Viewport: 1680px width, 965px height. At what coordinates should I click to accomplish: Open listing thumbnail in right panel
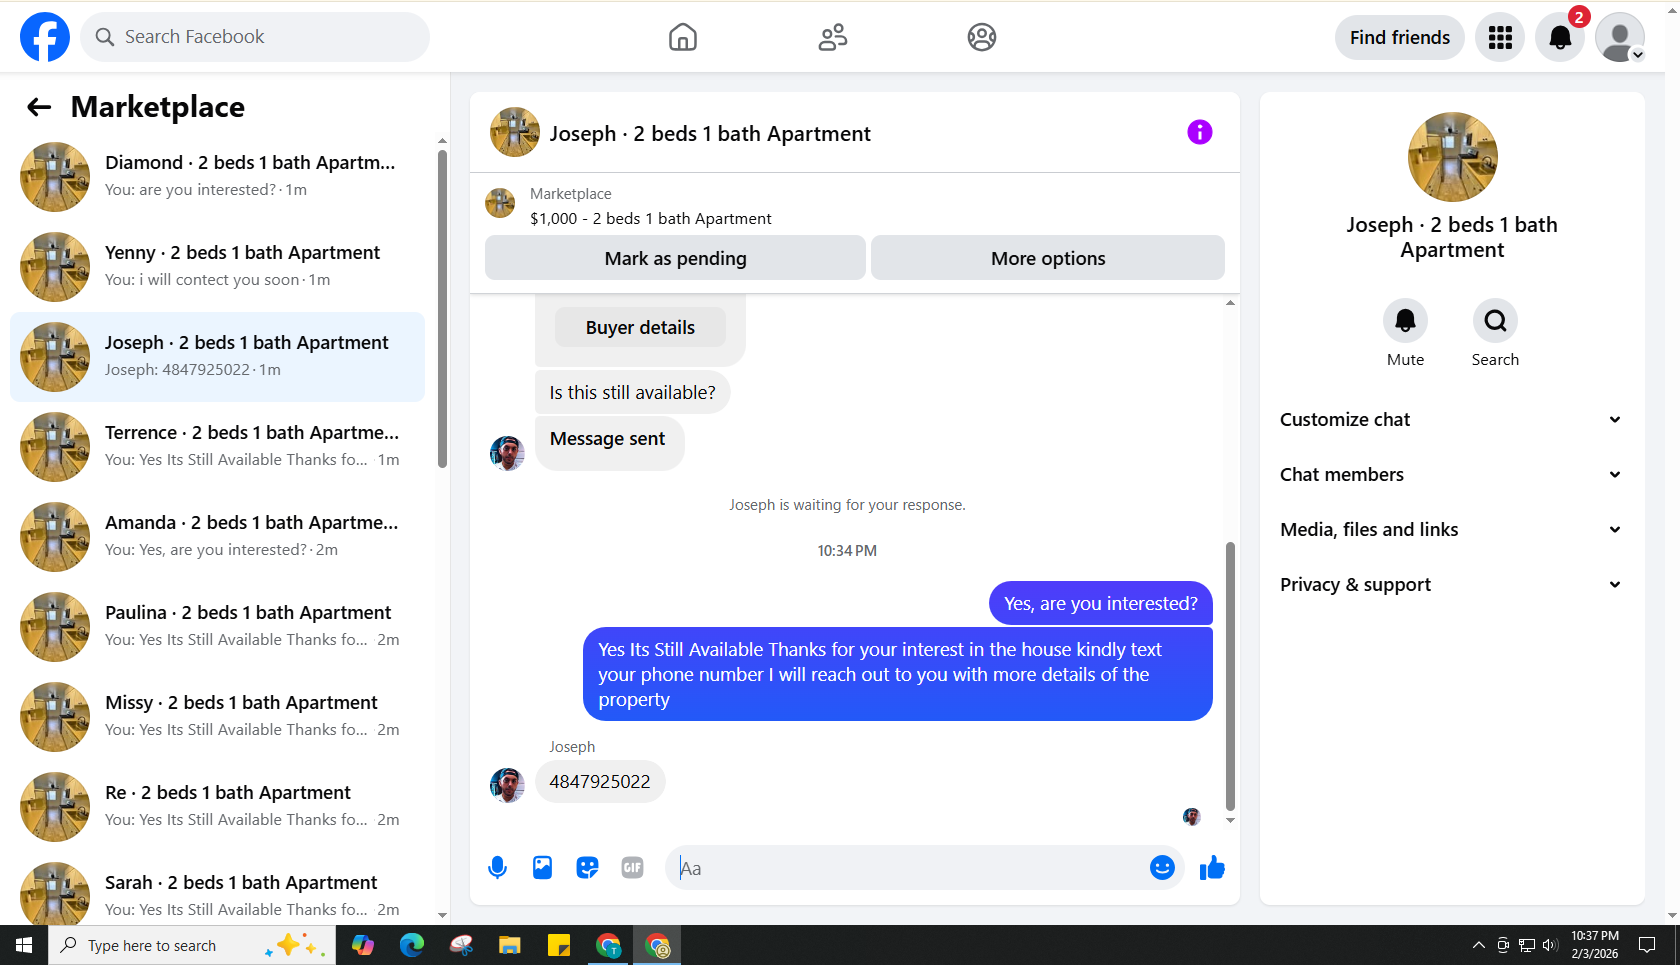pyautogui.click(x=1452, y=157)
